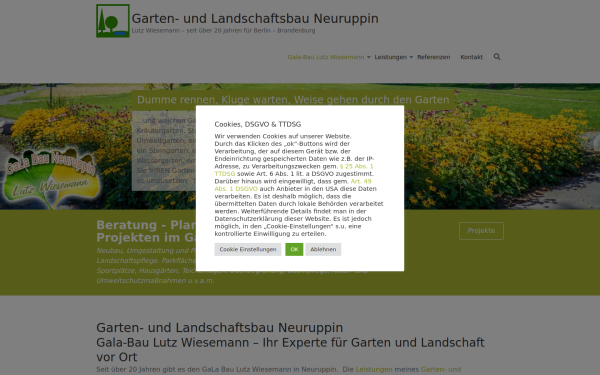The height and width of the screenshot is (375, 600).
Task: Expand the Gala-Bau Lutz Wiesemann submenu arrow
Action: click(368, 57)
